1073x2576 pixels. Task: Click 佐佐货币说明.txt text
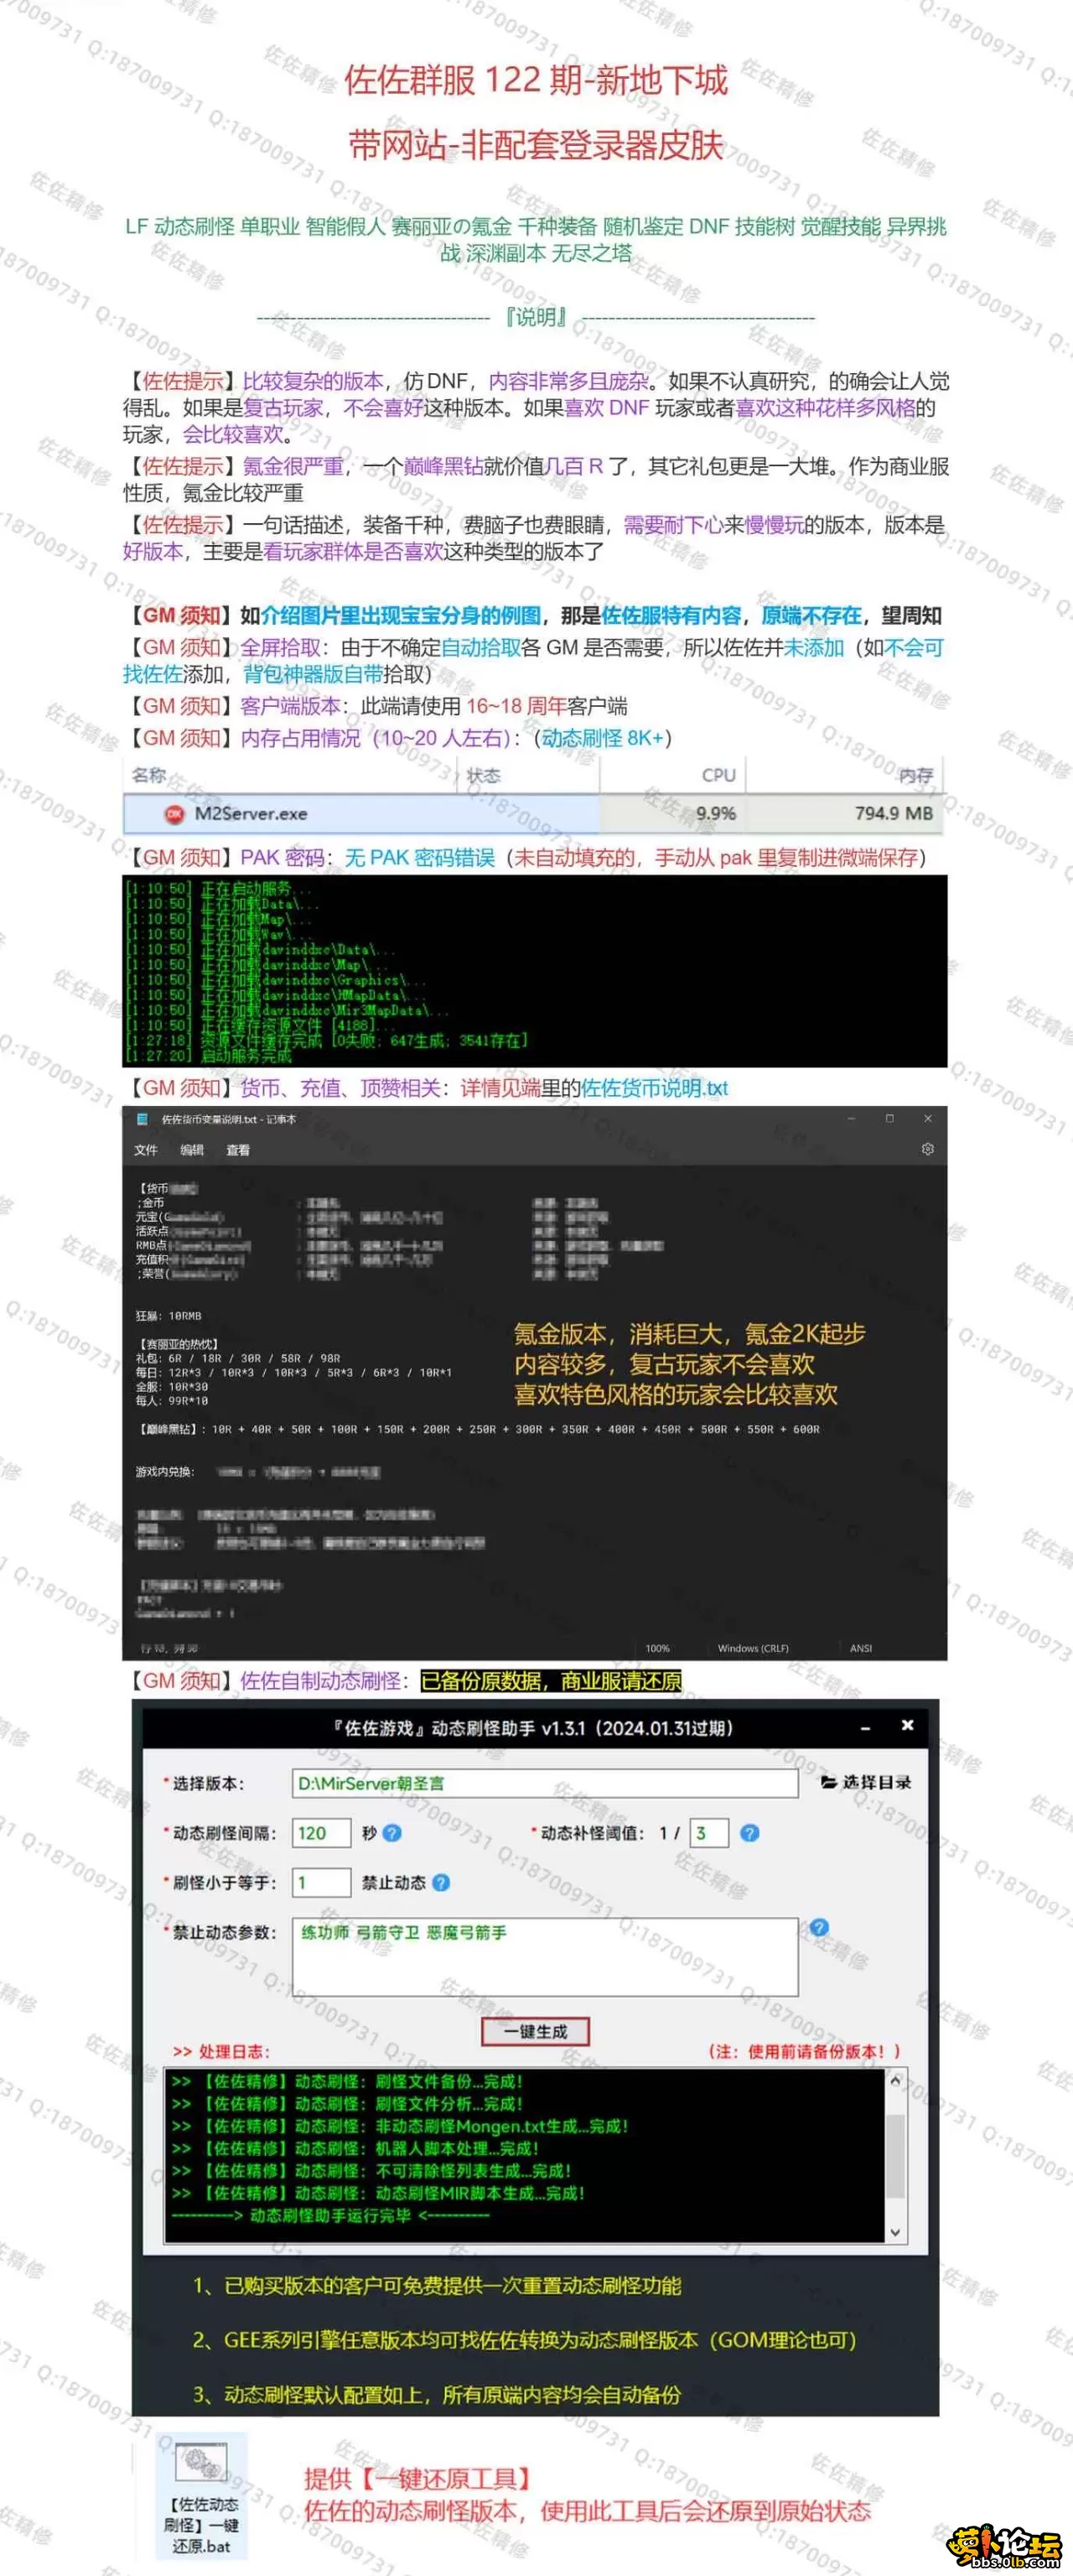(655, 1088)
